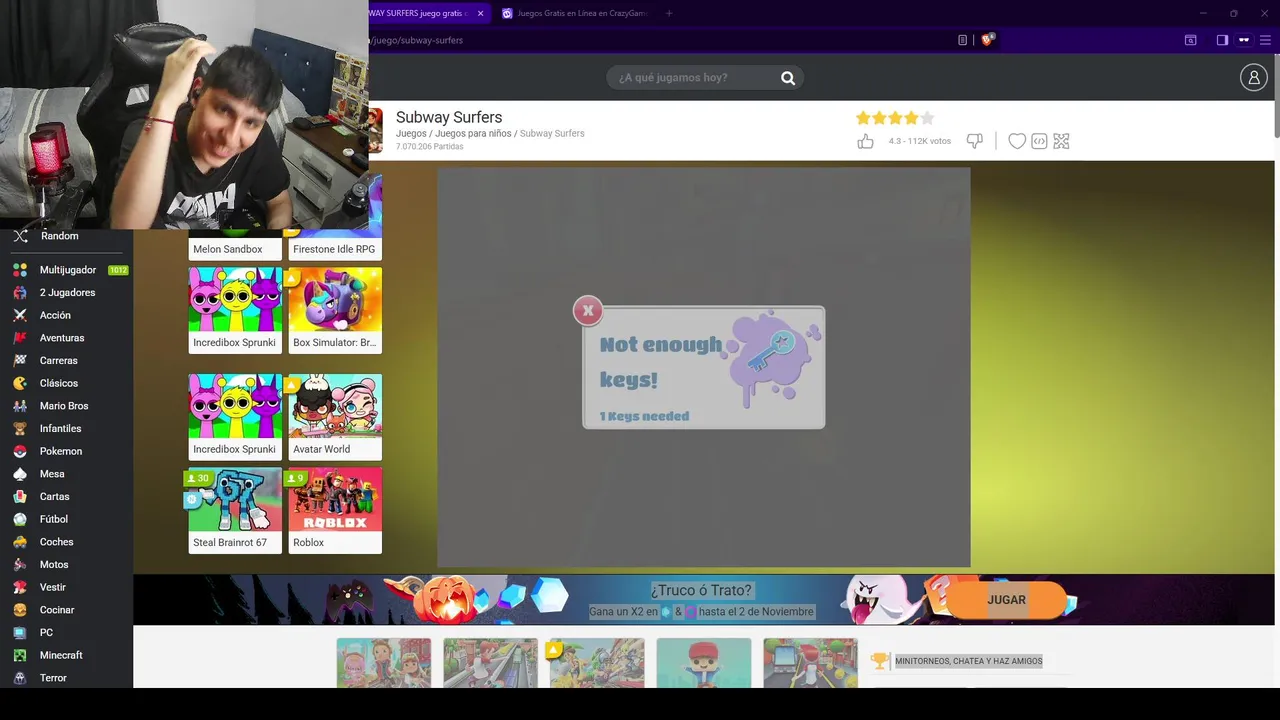
Task: Click the reader mode icon in address bar
Action: (962, 40)
